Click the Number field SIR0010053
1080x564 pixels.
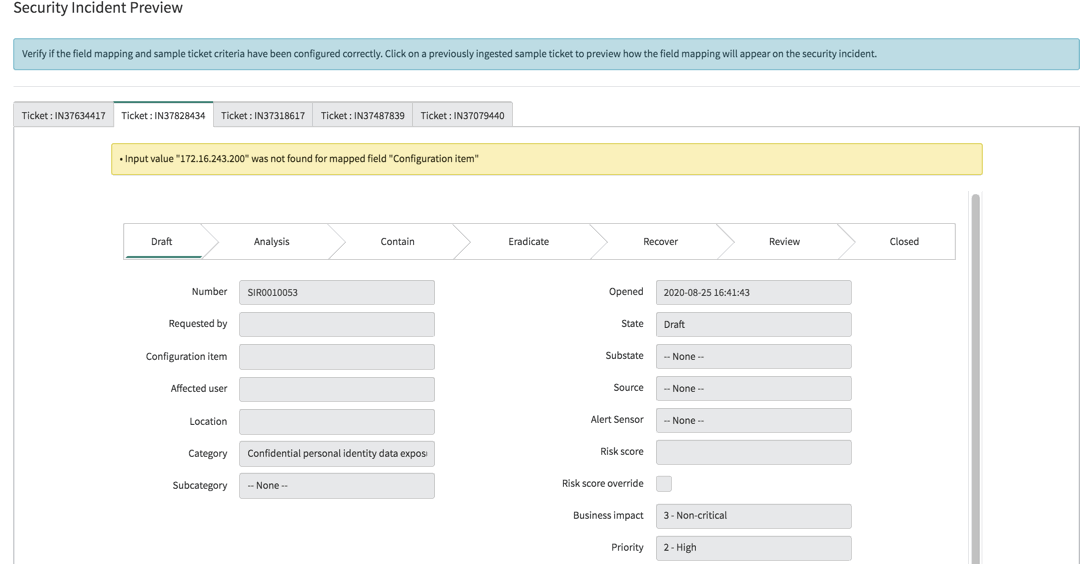pyautogui.click(x=337, y=292)
